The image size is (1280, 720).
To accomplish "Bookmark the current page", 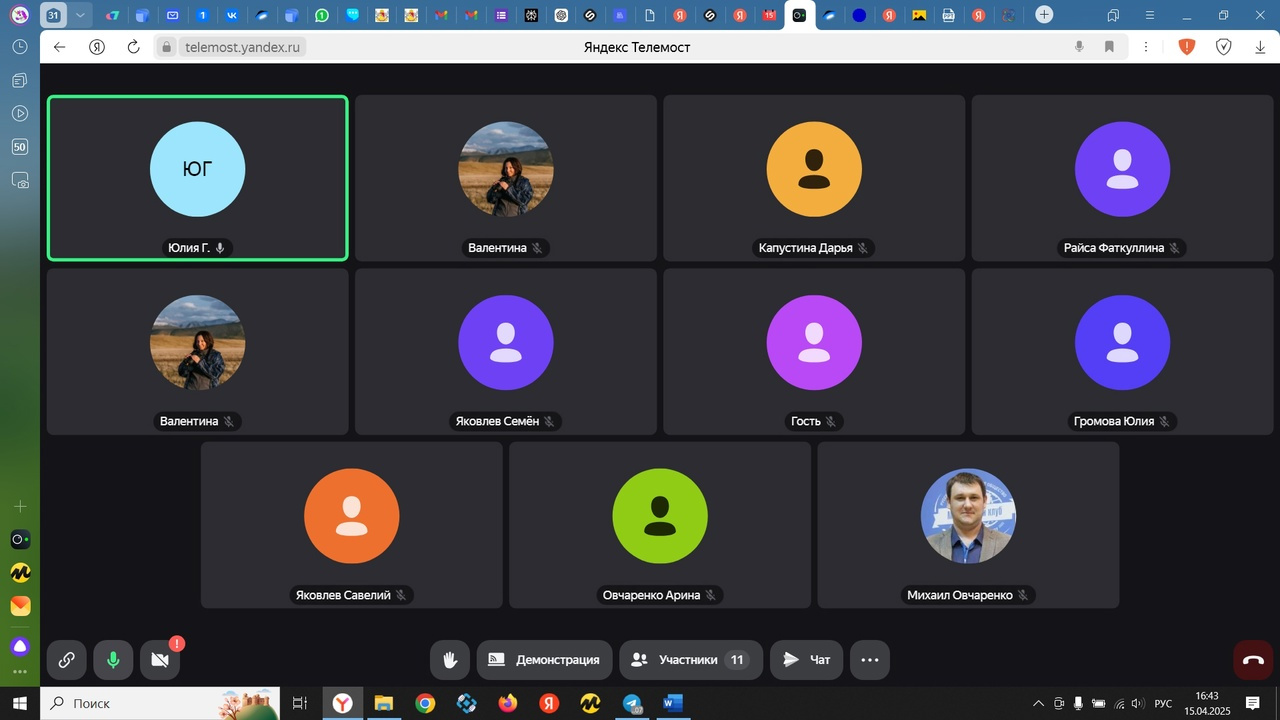I will click(x=1109, y=47).
